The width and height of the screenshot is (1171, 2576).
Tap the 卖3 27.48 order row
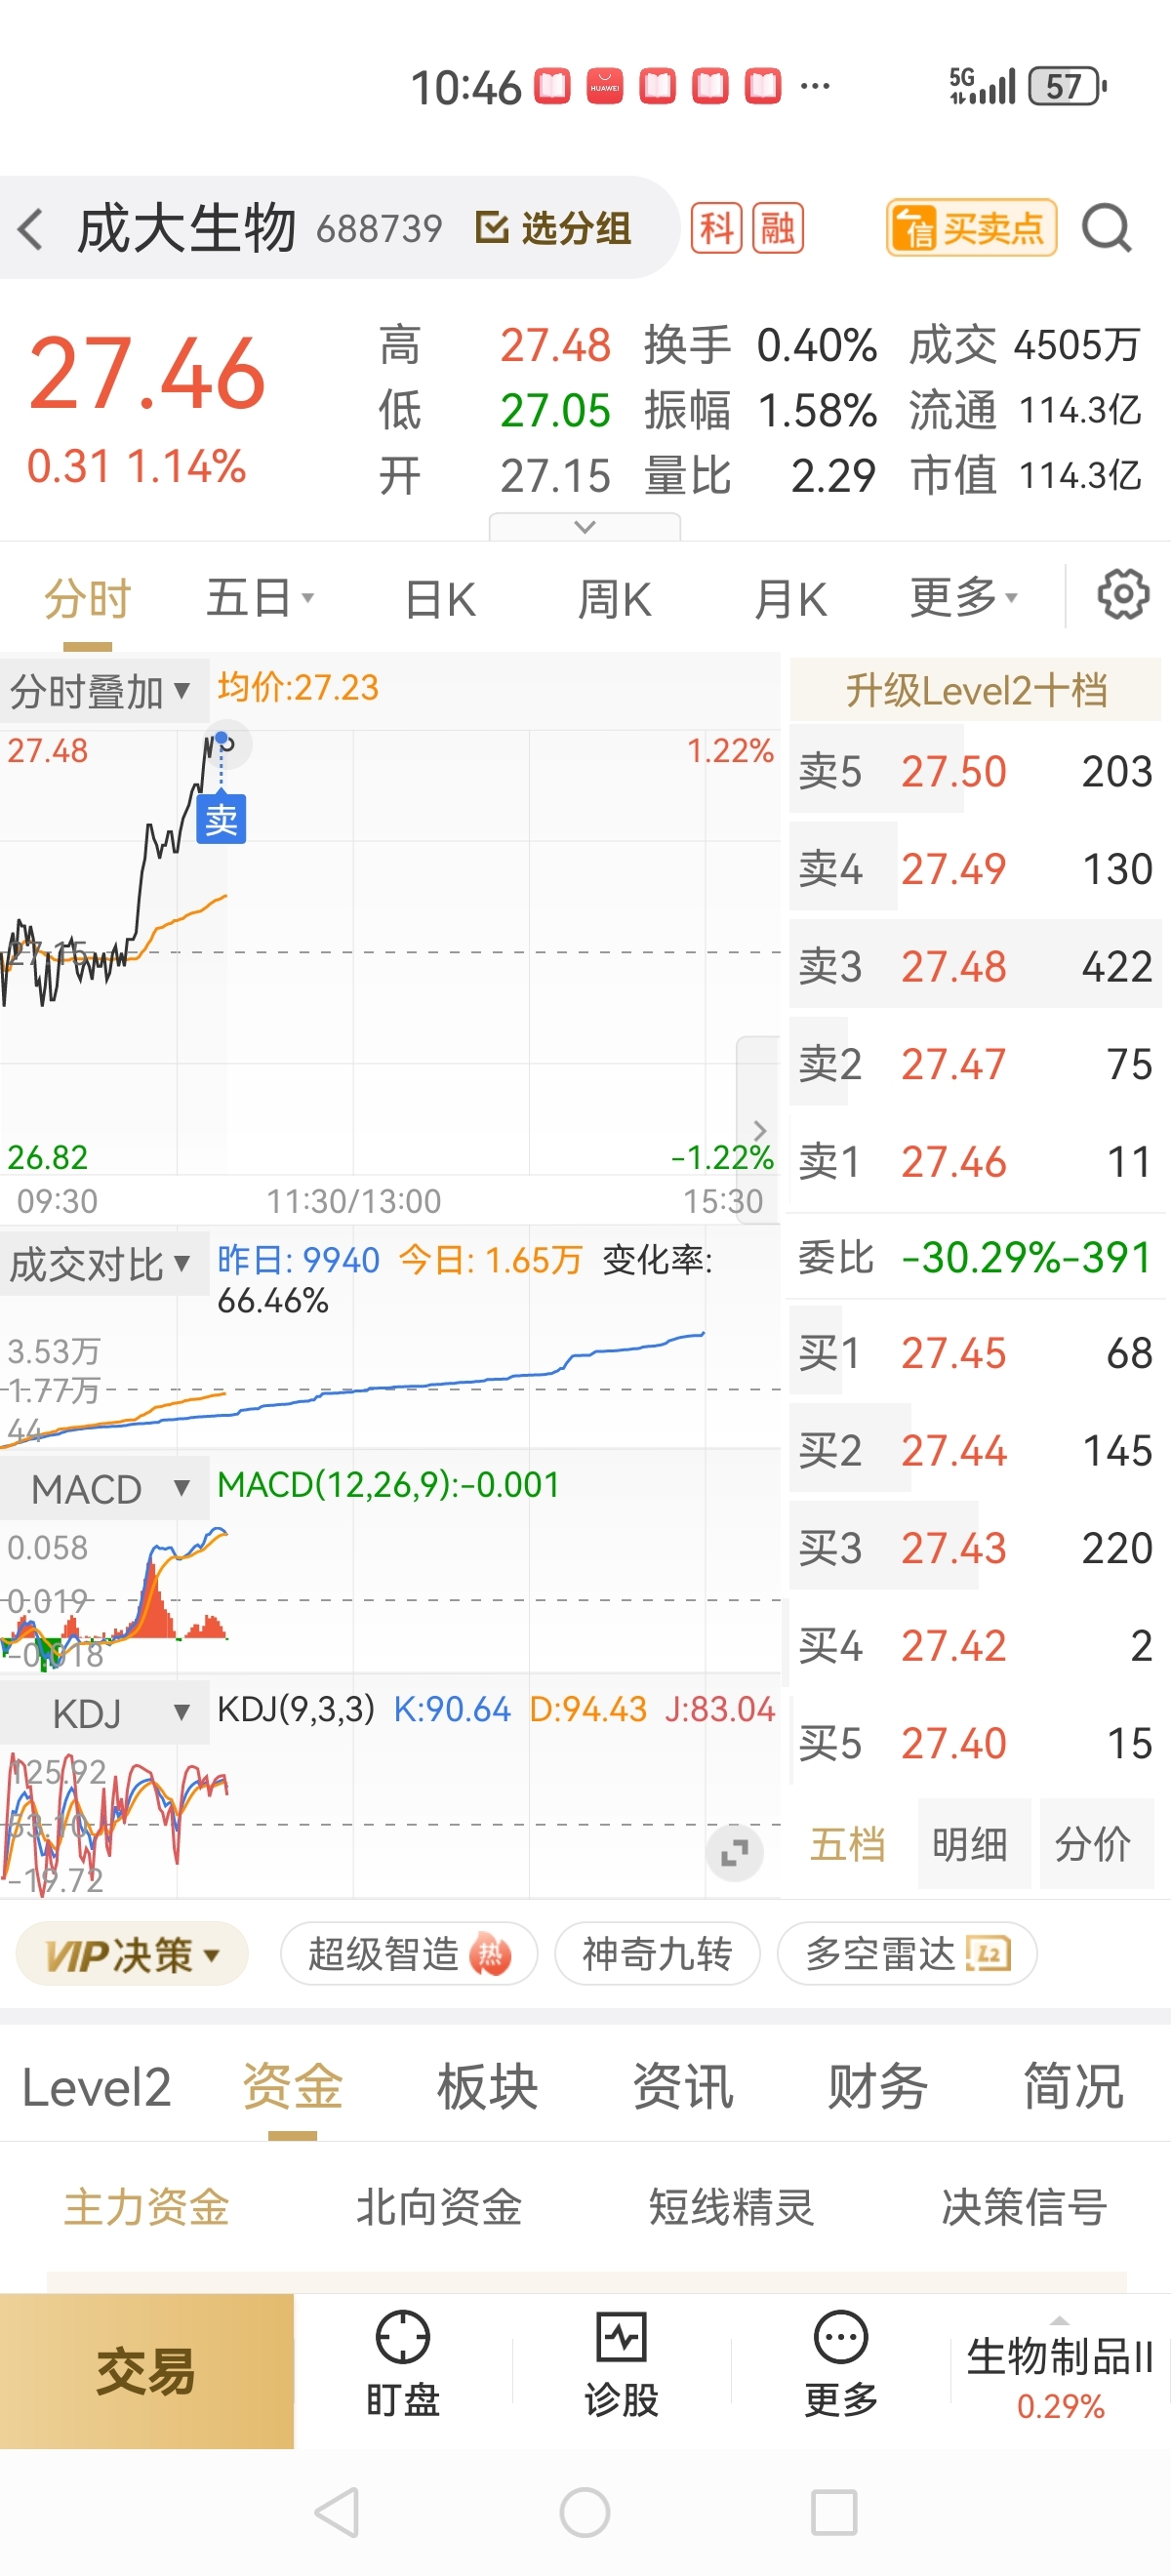tap(975, 966)
